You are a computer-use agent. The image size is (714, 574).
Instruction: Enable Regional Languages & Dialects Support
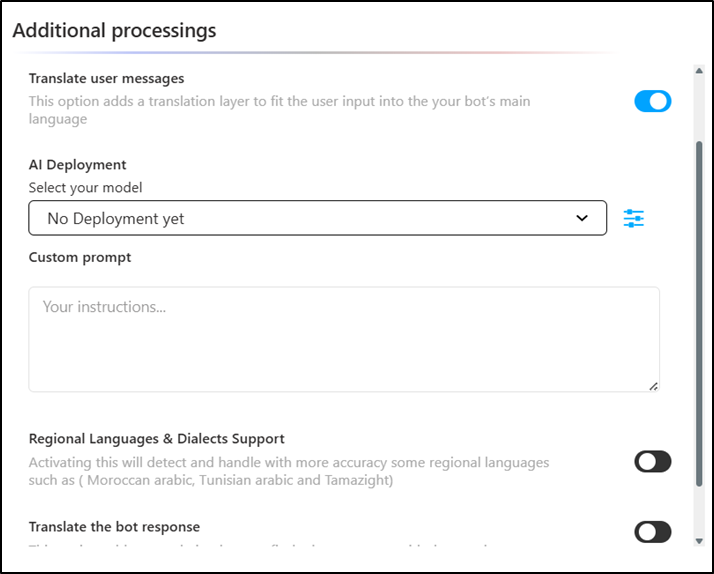pyautogui.click(x=653, y=462)
